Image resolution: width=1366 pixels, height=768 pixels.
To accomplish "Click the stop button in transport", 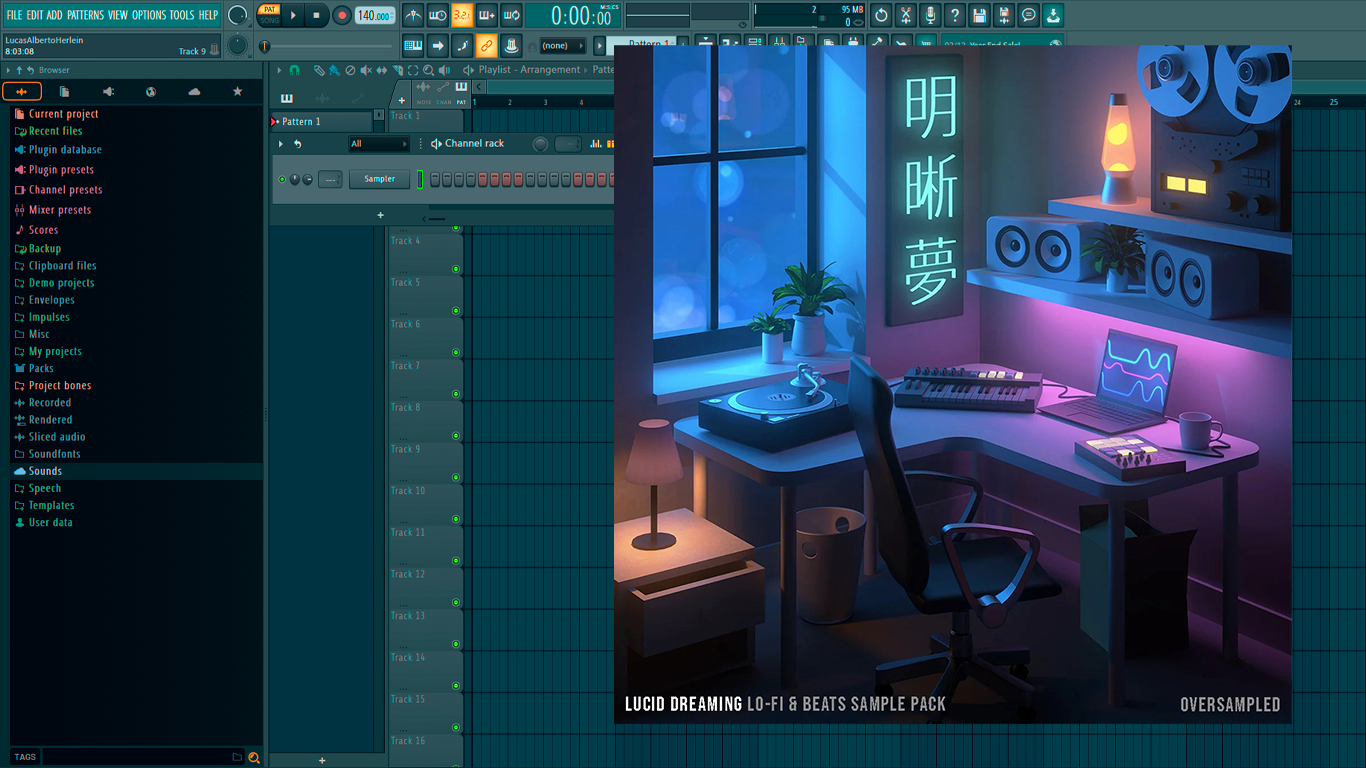I will pyautogui.click(x=316, y=15).
